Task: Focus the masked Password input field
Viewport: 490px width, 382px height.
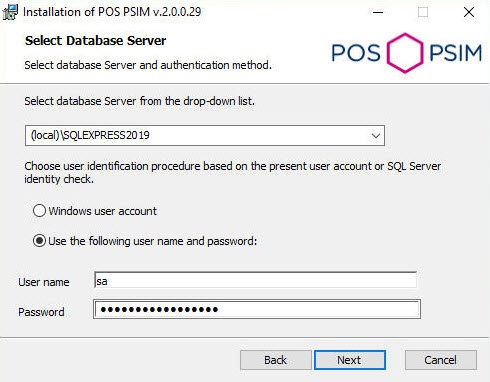Action: pyautogui.click(x=257, y=309)
